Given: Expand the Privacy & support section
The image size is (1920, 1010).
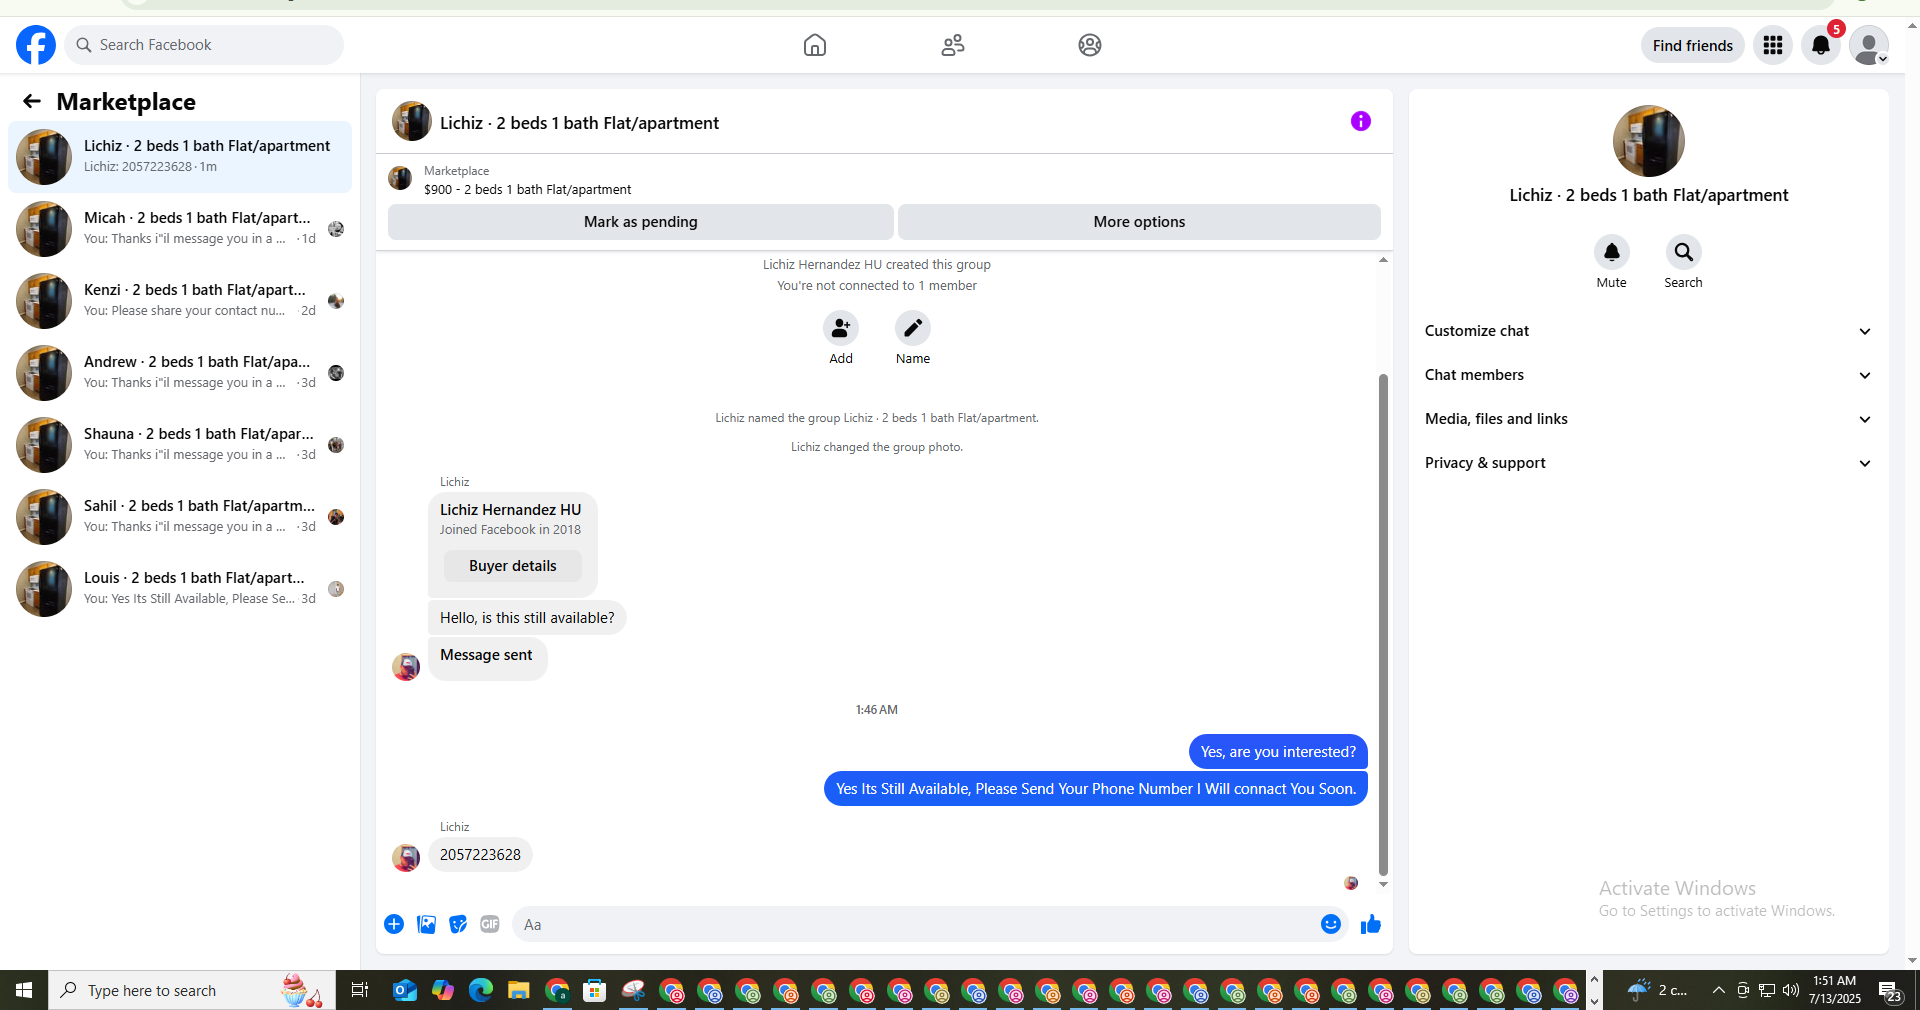Looking at the screenshot, I should click(x=1648, y=463).
